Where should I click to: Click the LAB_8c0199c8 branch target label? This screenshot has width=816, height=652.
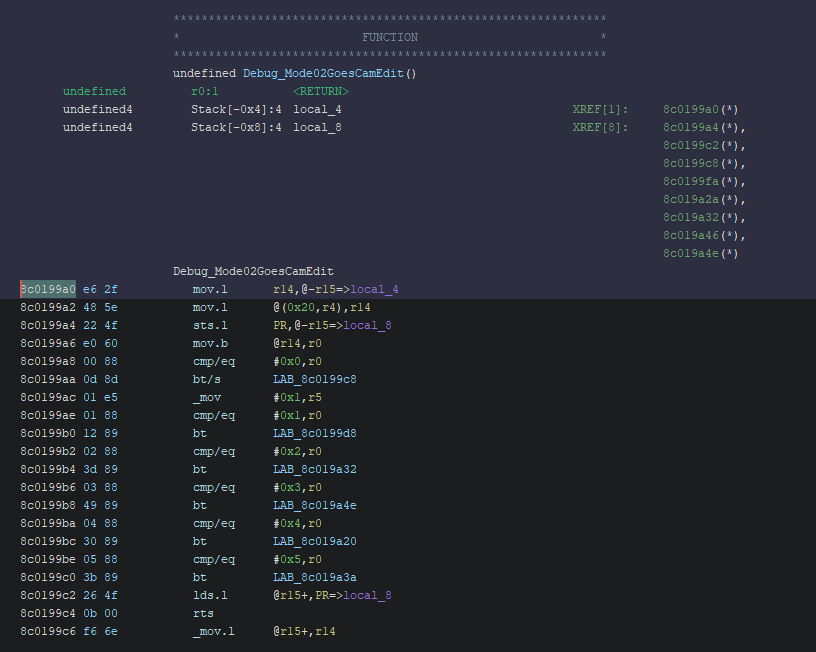(x=314, y=379)
